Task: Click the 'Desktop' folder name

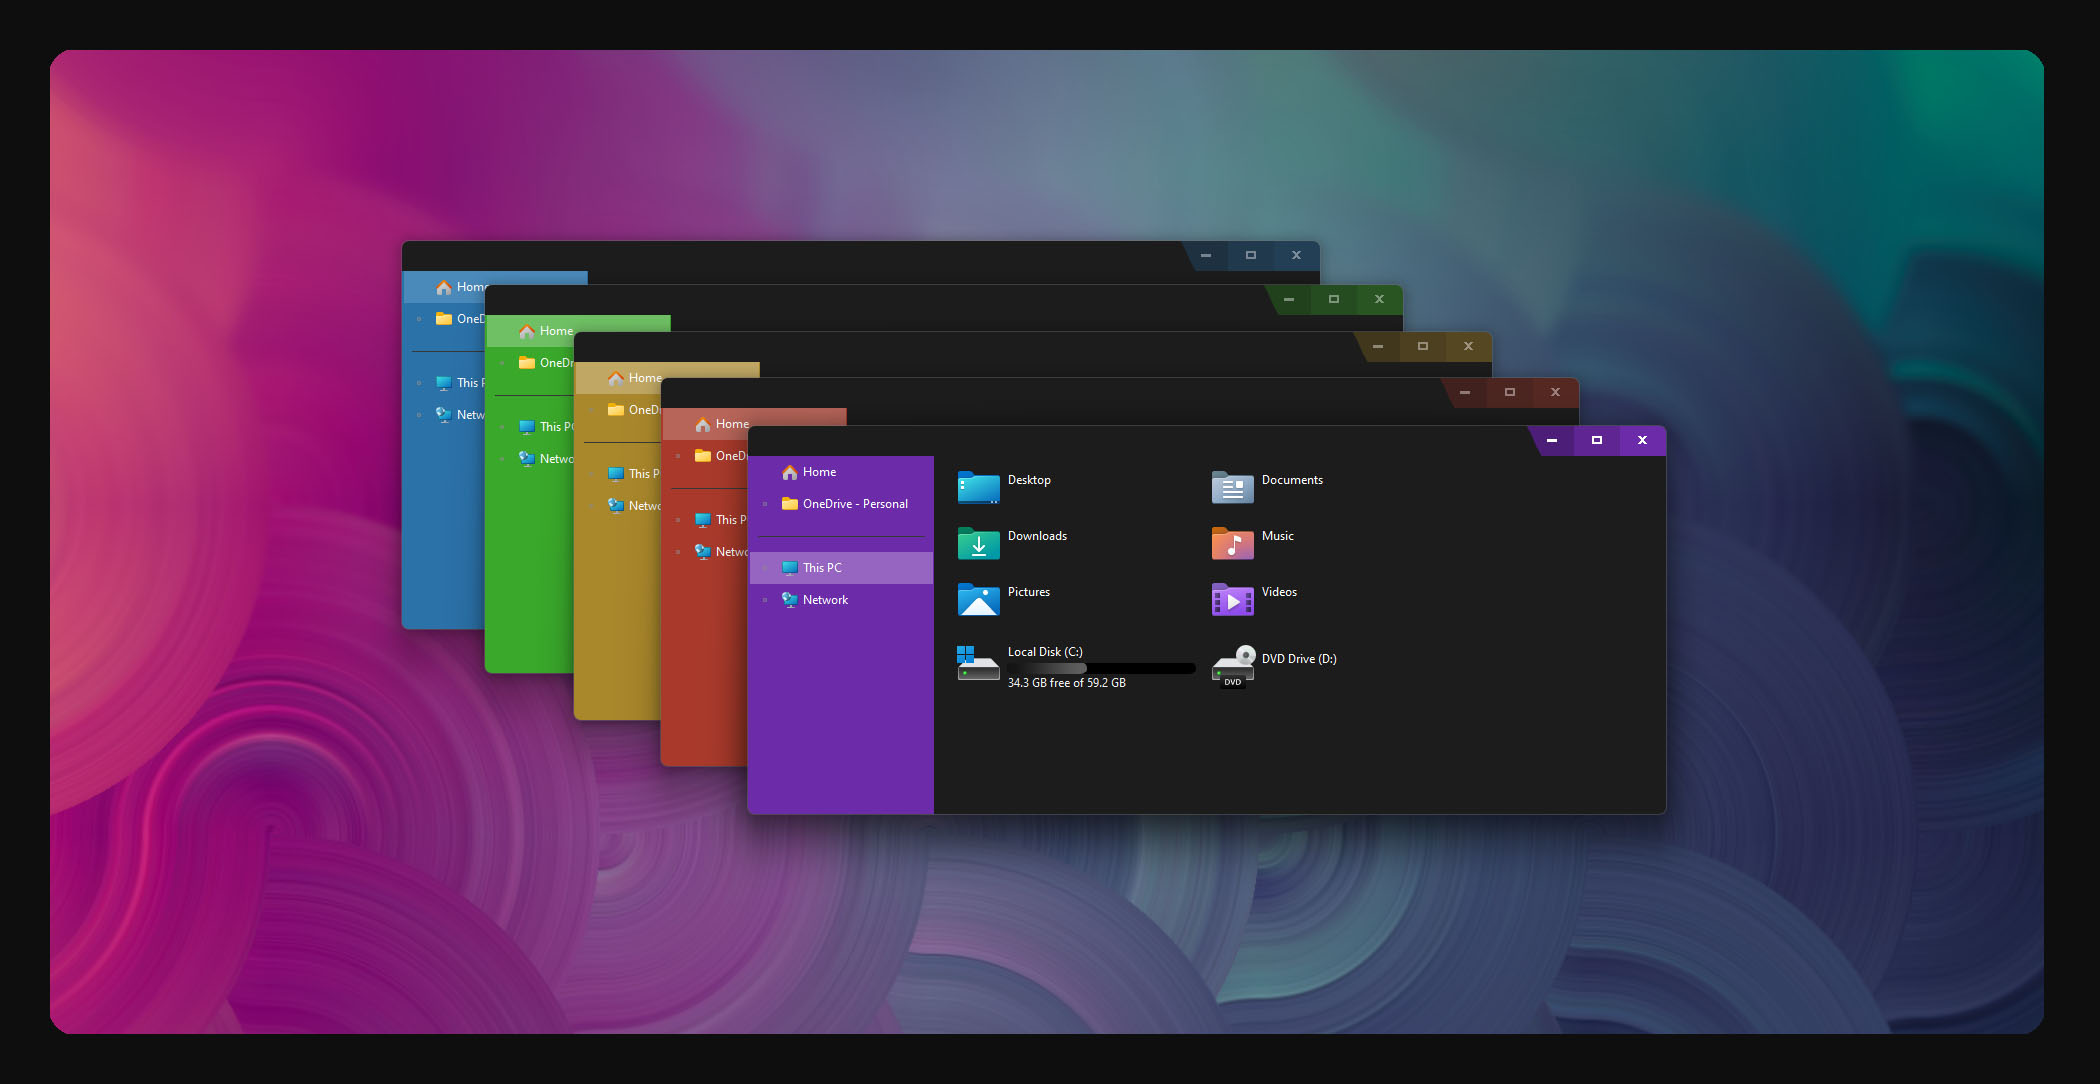Action: click(x=1029, y=480)
